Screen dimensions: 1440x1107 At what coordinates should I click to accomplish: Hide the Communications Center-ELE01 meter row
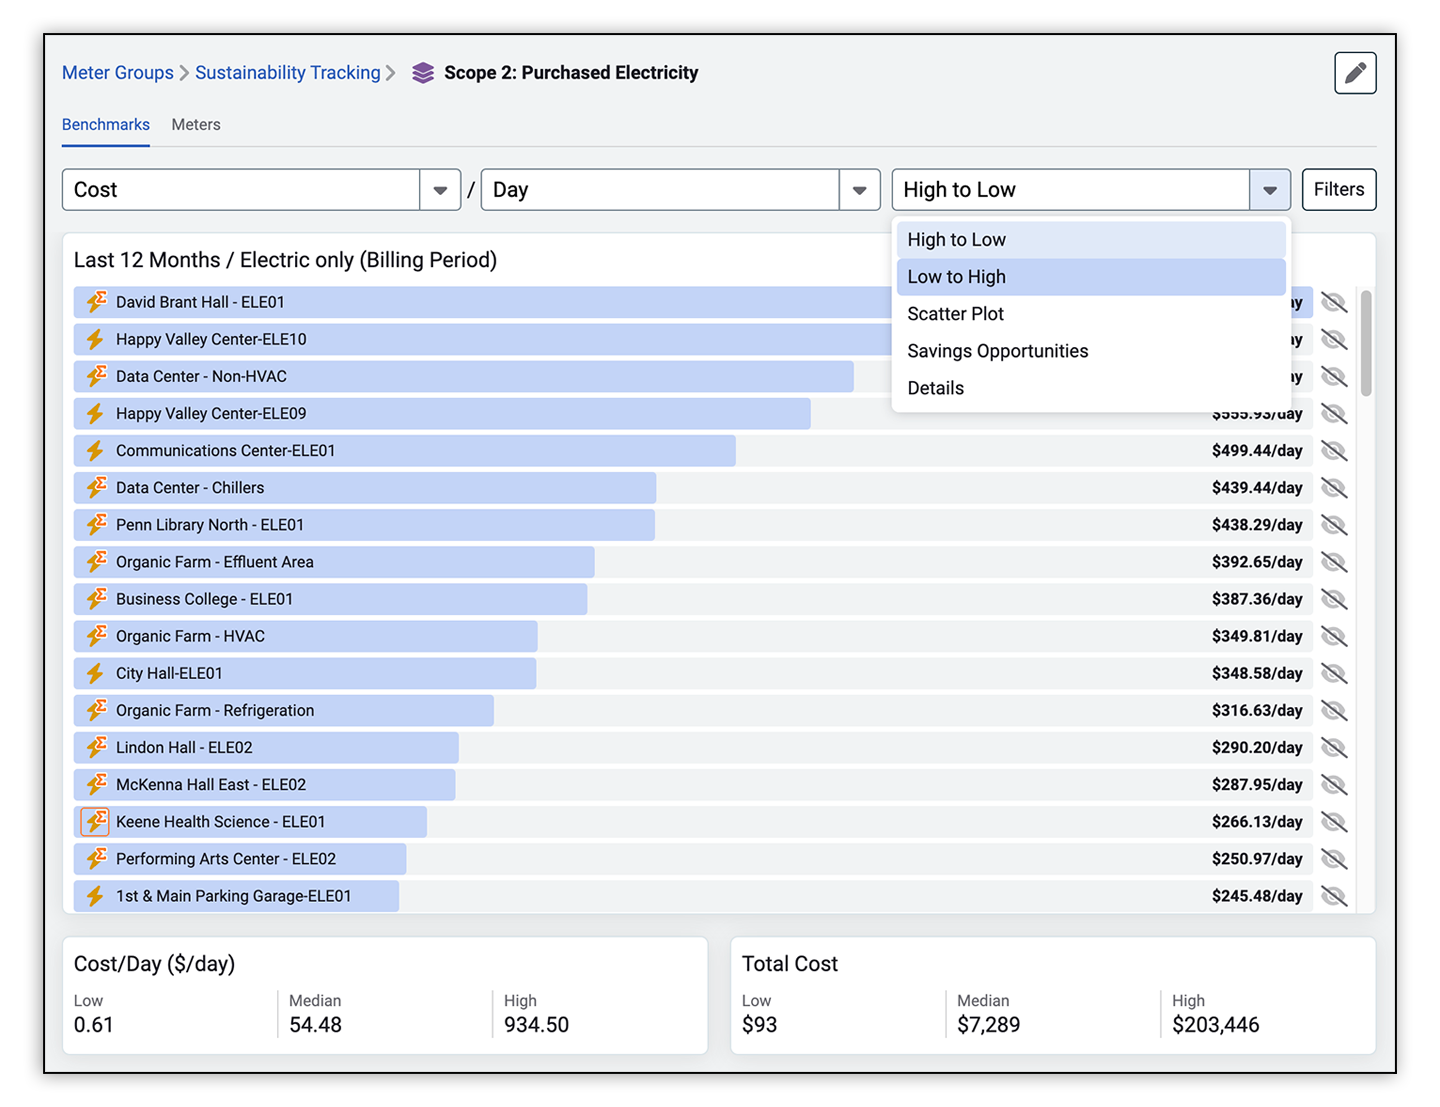[x=1334, y=451]
